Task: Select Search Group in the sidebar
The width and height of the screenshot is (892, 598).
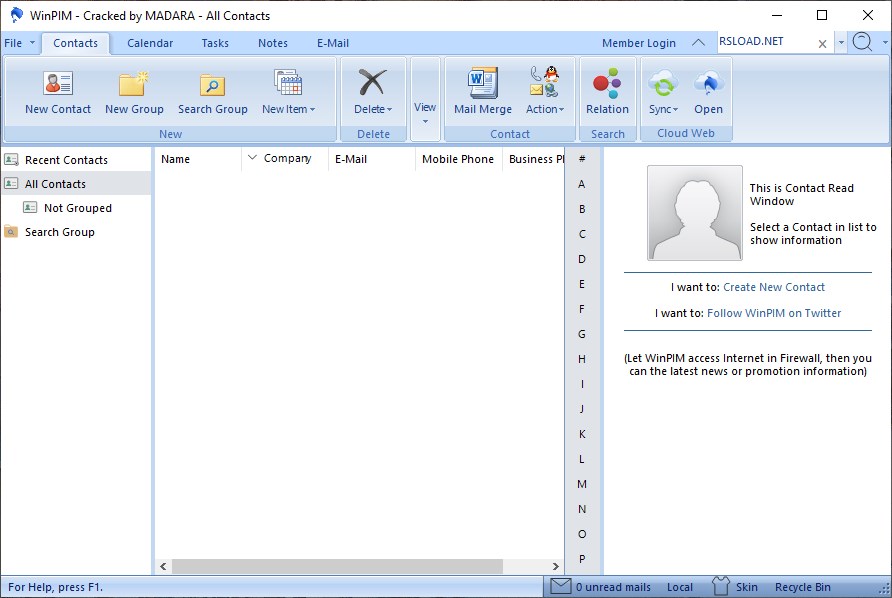Action: point(76,232)
